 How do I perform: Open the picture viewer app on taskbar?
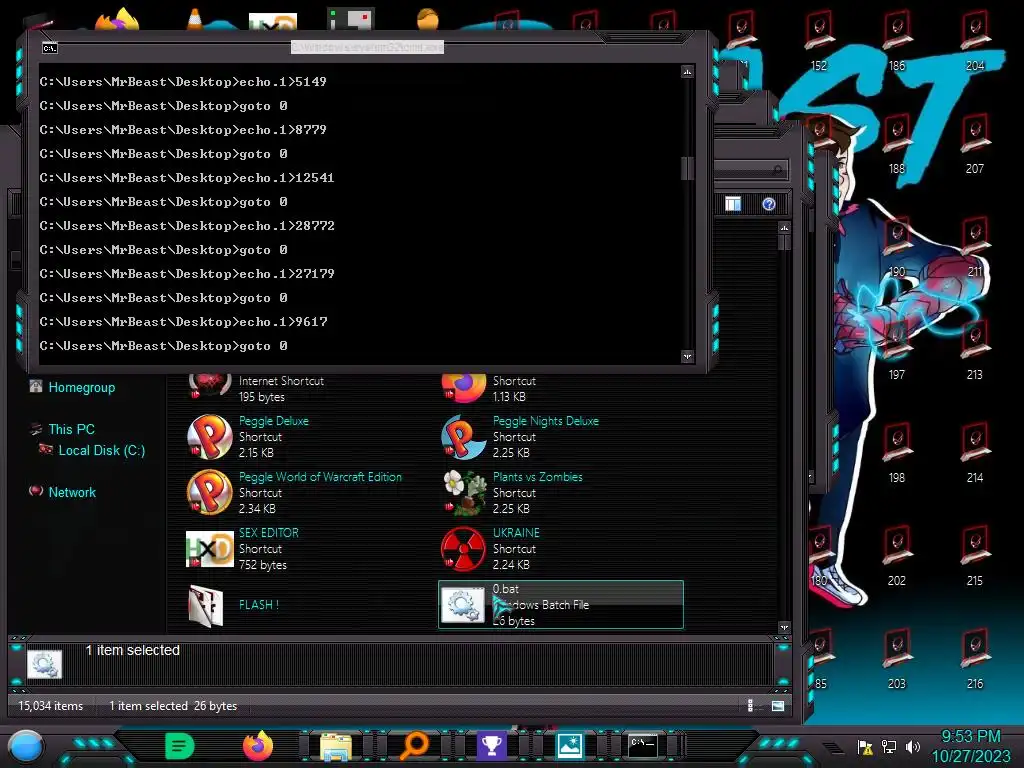click(569, 746)
